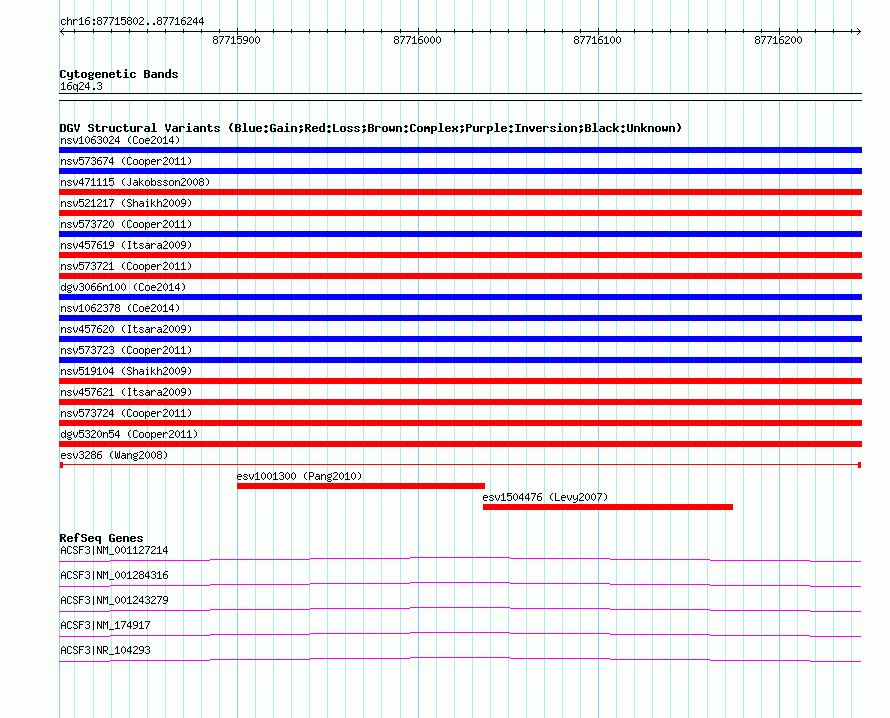Select the blue bar under dgv3066n100
Viewport: 890px width, 718px height.
point(460,297)
